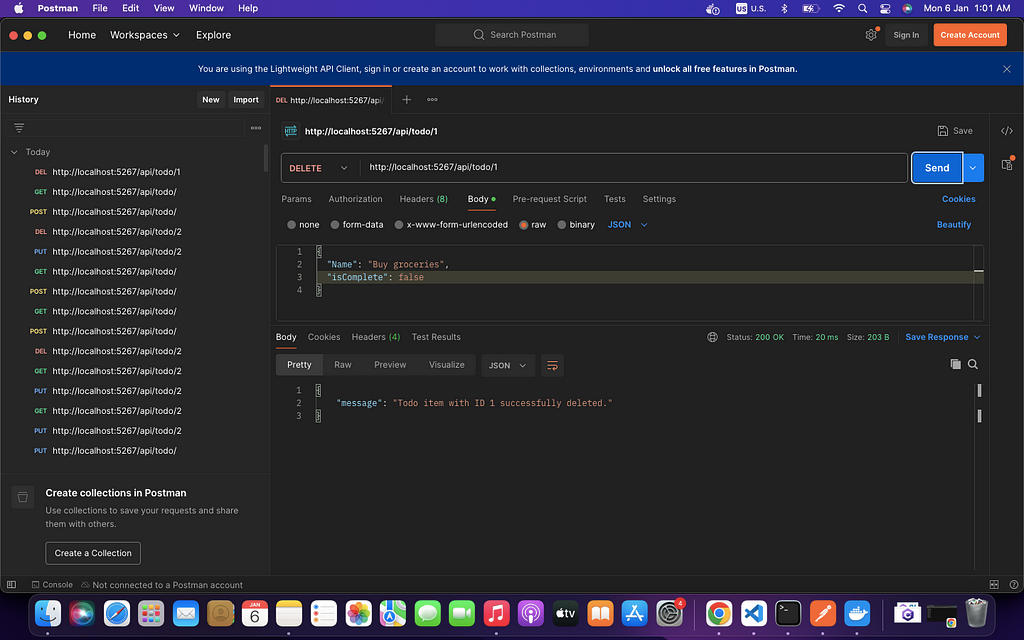Screen dimensions: 1024x640
Task: Click the HTTP request type icon
Action: click(291, 131)
